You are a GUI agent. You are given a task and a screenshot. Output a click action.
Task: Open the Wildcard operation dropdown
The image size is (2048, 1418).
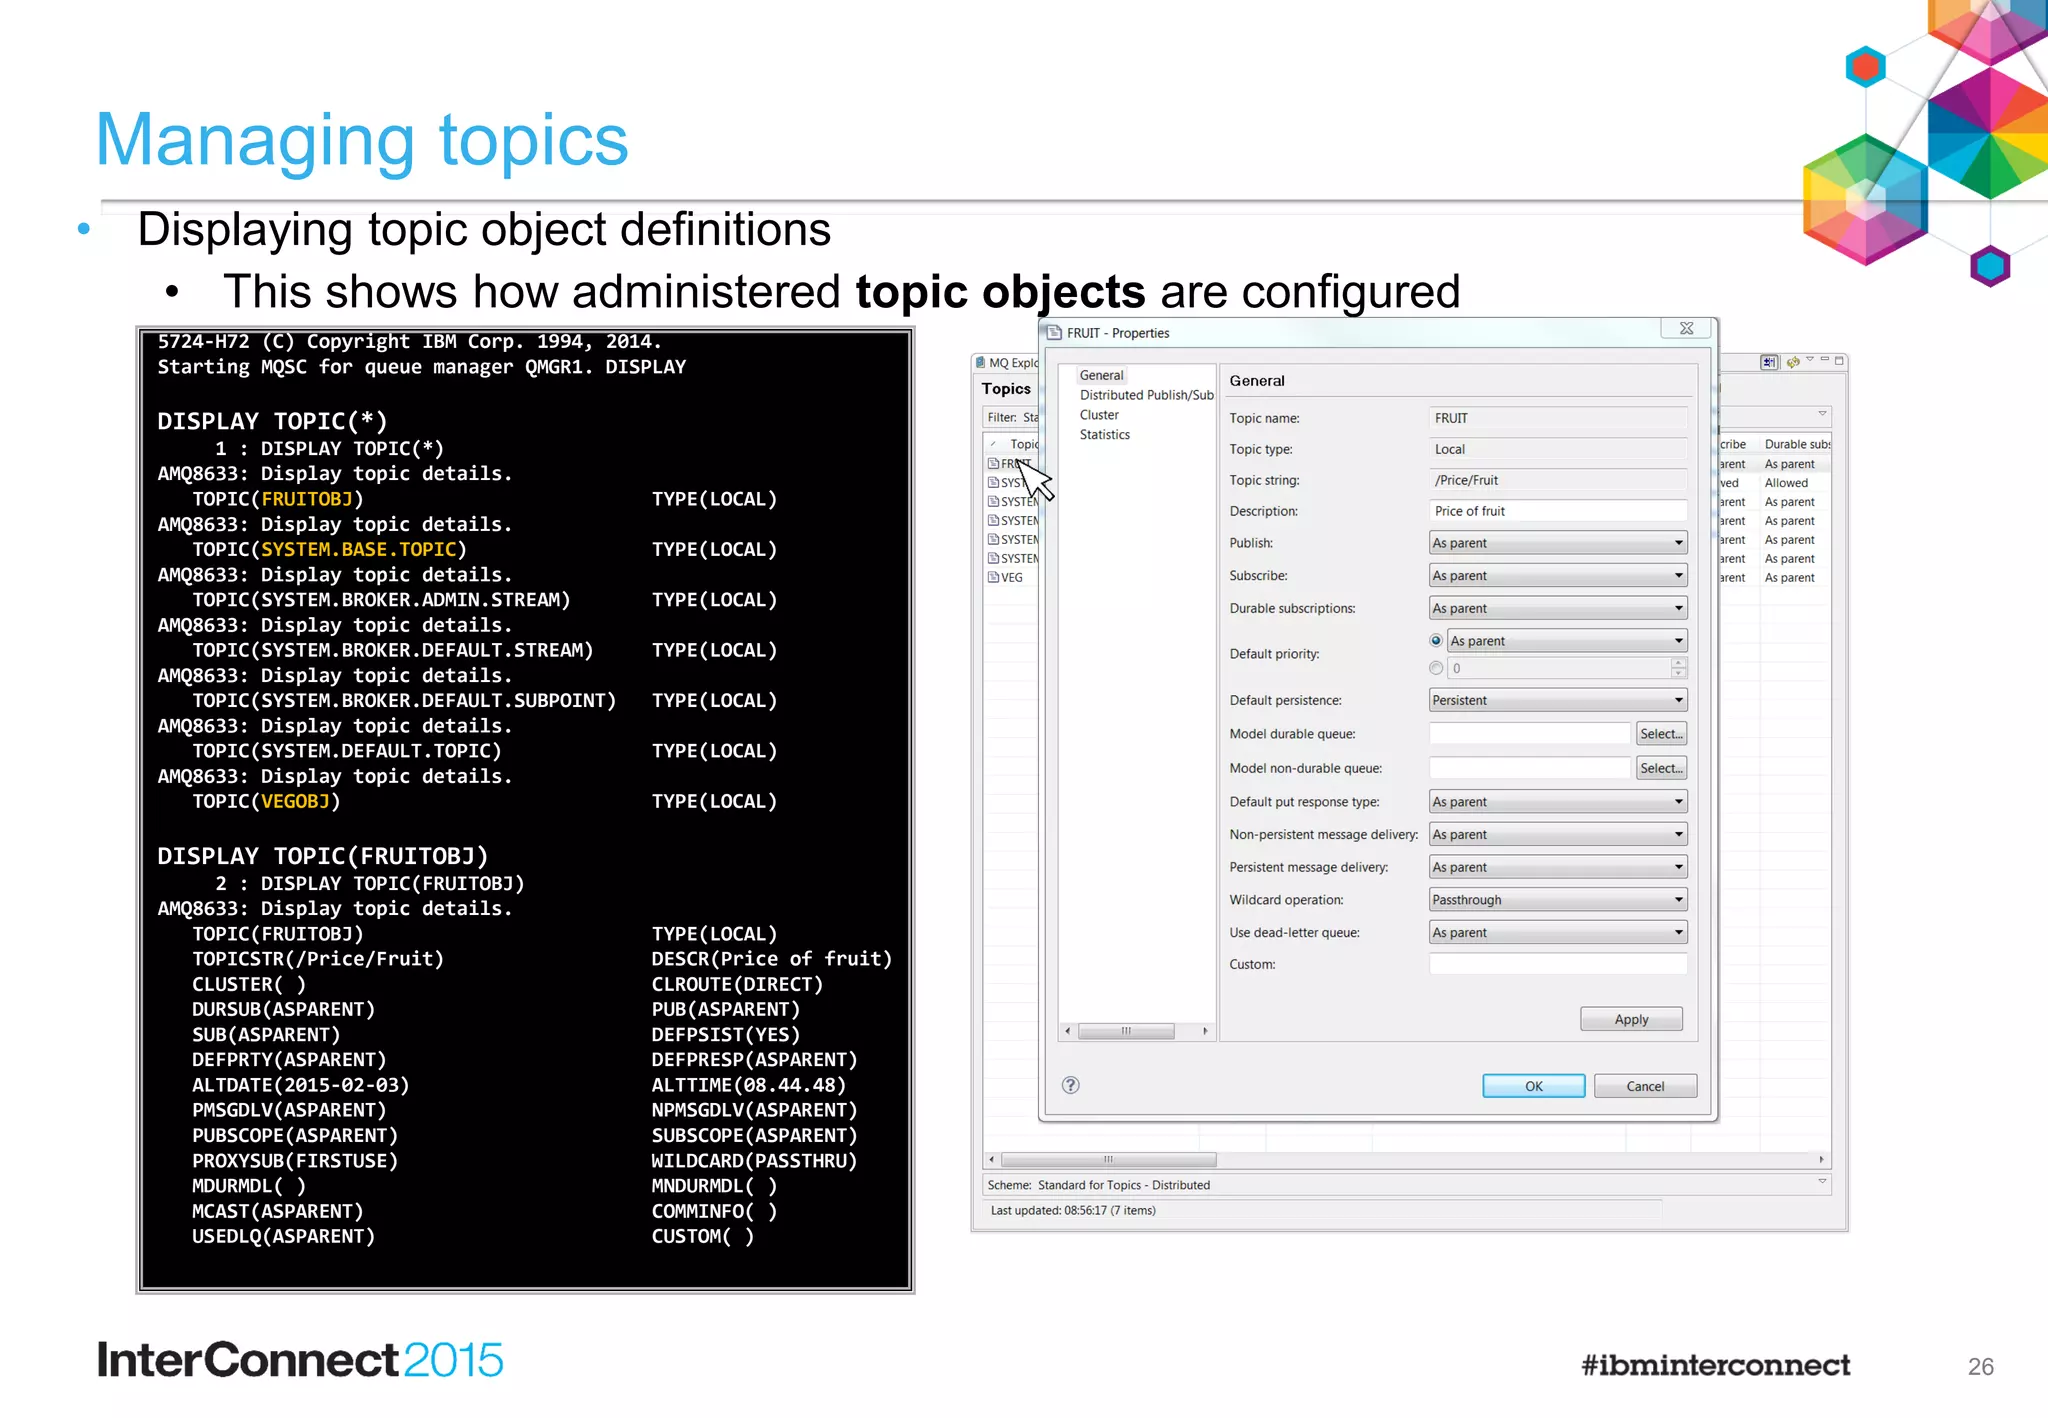1558,899
